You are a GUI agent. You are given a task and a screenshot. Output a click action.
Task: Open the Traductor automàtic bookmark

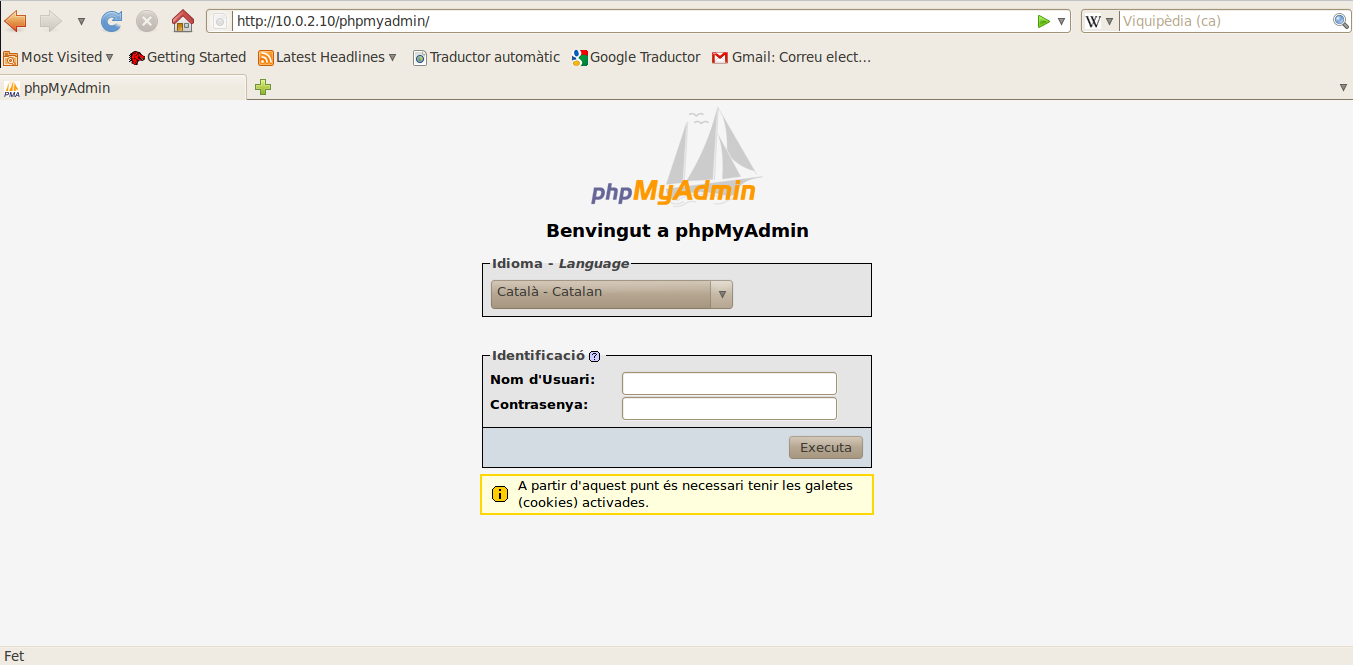point(487,57)
